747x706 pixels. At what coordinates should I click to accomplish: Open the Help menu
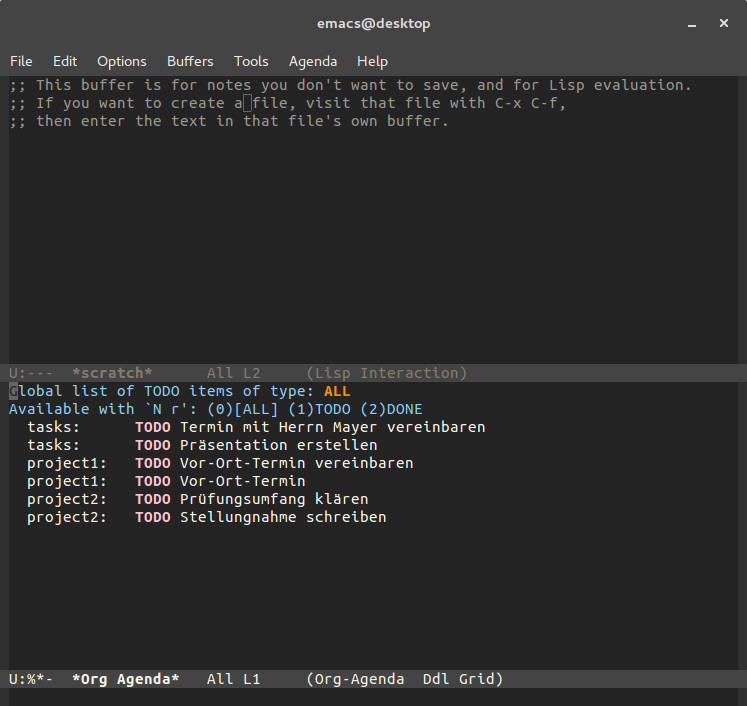tap(373, 61)
